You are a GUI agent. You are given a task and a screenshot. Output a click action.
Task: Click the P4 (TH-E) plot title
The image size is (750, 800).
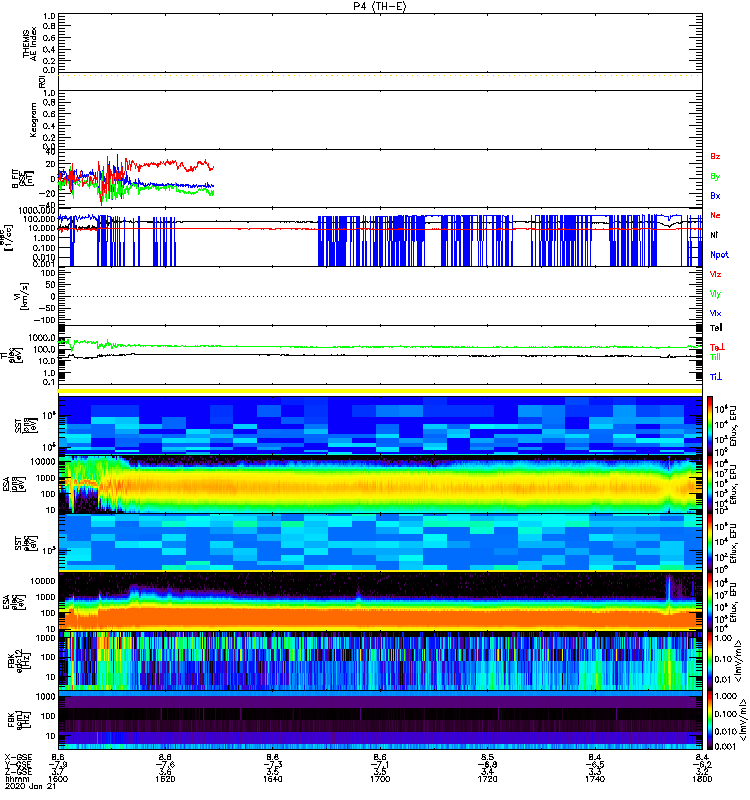pos(377,6)
